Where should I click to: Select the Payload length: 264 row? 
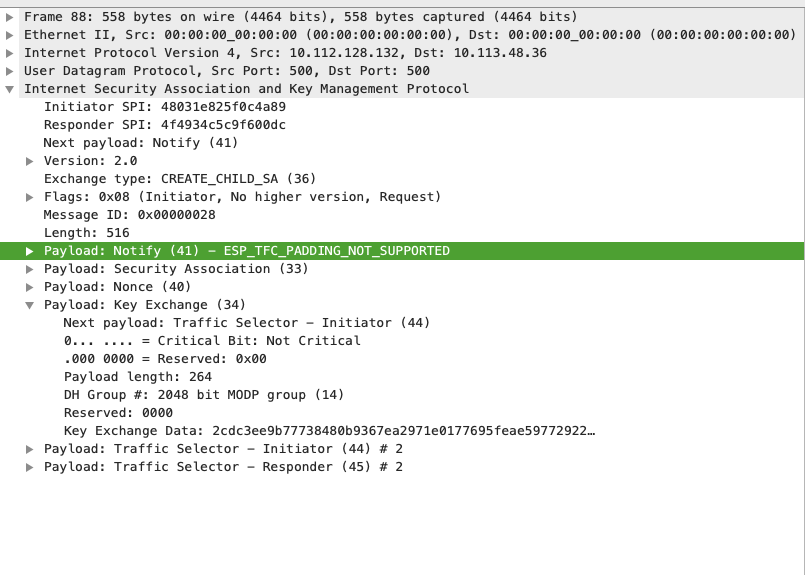point(137,377)
